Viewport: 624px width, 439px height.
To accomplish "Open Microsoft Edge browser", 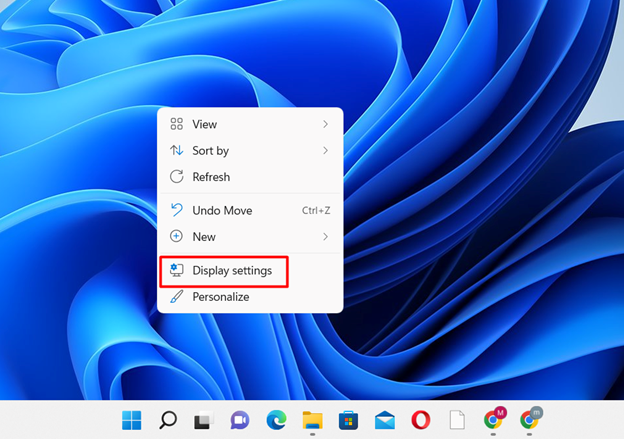I will pos(277,420).
